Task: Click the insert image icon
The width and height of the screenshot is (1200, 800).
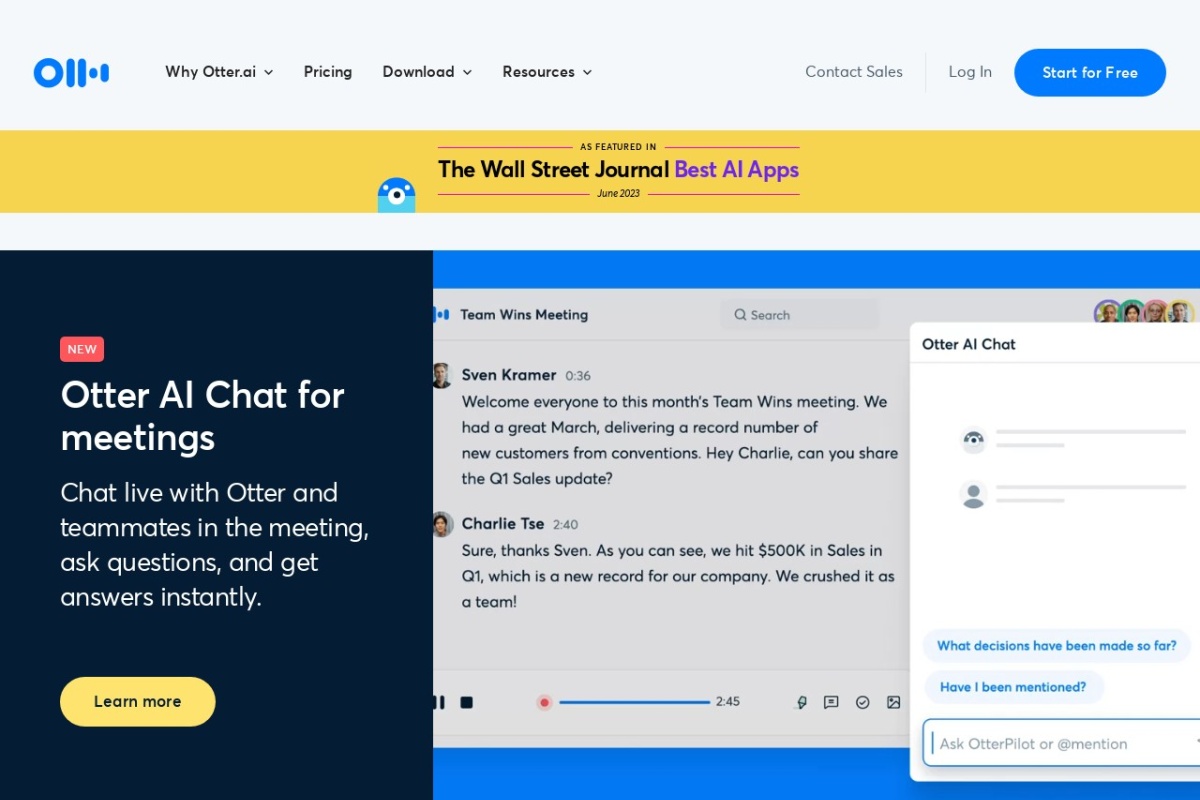Action: [x=893, y=702]
